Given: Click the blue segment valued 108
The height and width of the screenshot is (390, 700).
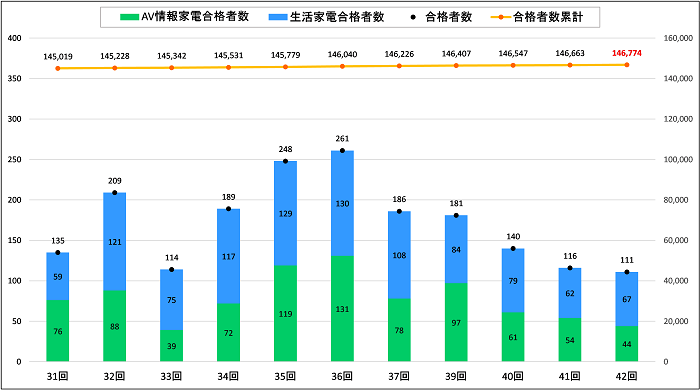Looking at the screenshot, I should point(399,255).
